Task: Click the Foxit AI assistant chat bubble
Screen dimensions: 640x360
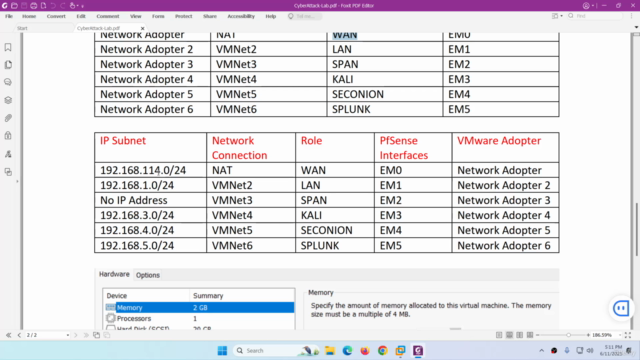Action: tap(621, 308)
